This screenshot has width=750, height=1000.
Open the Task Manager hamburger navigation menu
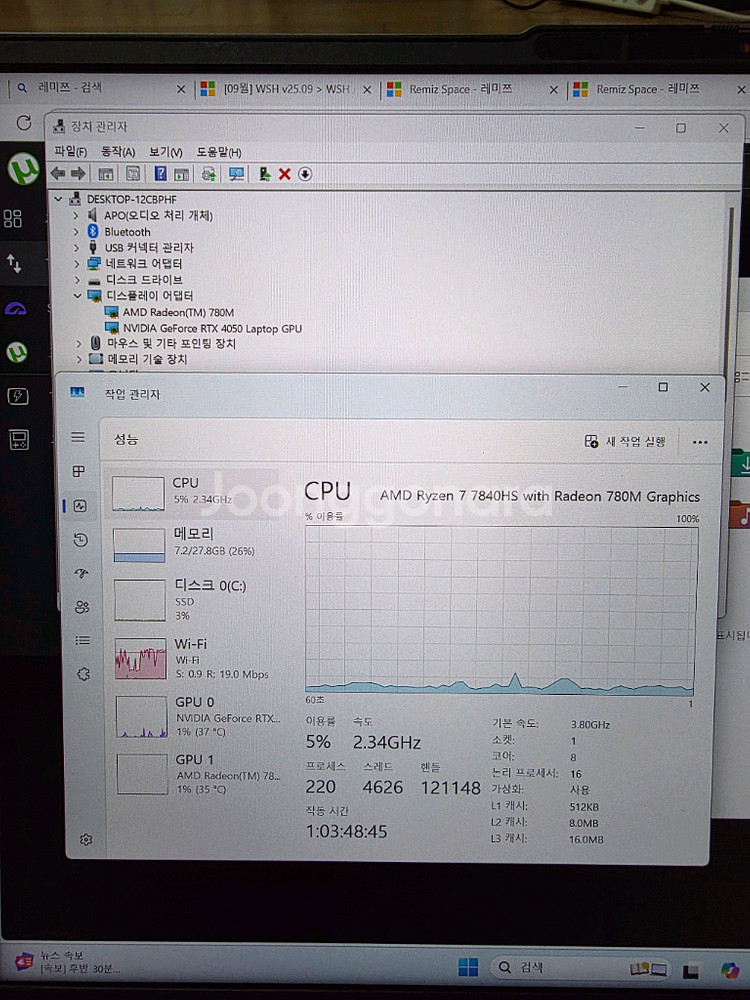[78, 437]
